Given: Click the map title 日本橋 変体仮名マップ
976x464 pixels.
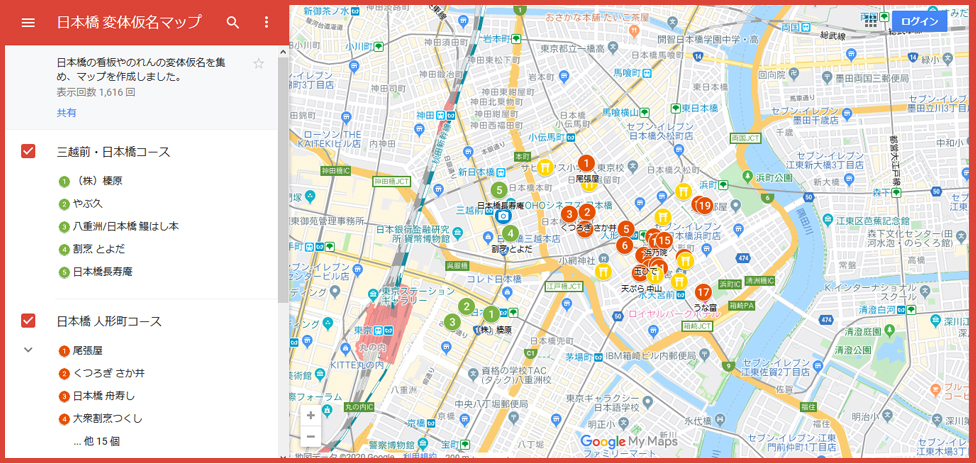Looking at the screenshot, I should 129,22.
